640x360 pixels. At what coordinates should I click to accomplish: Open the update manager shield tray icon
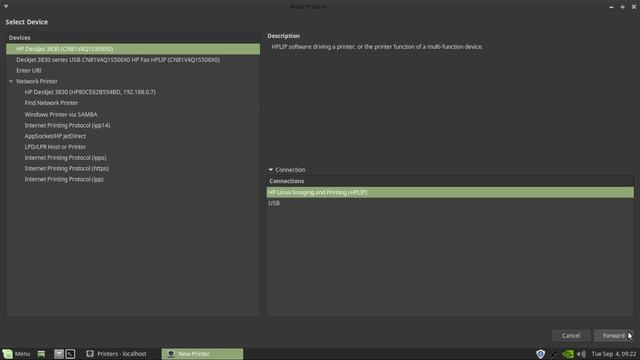tap(540, 354)
